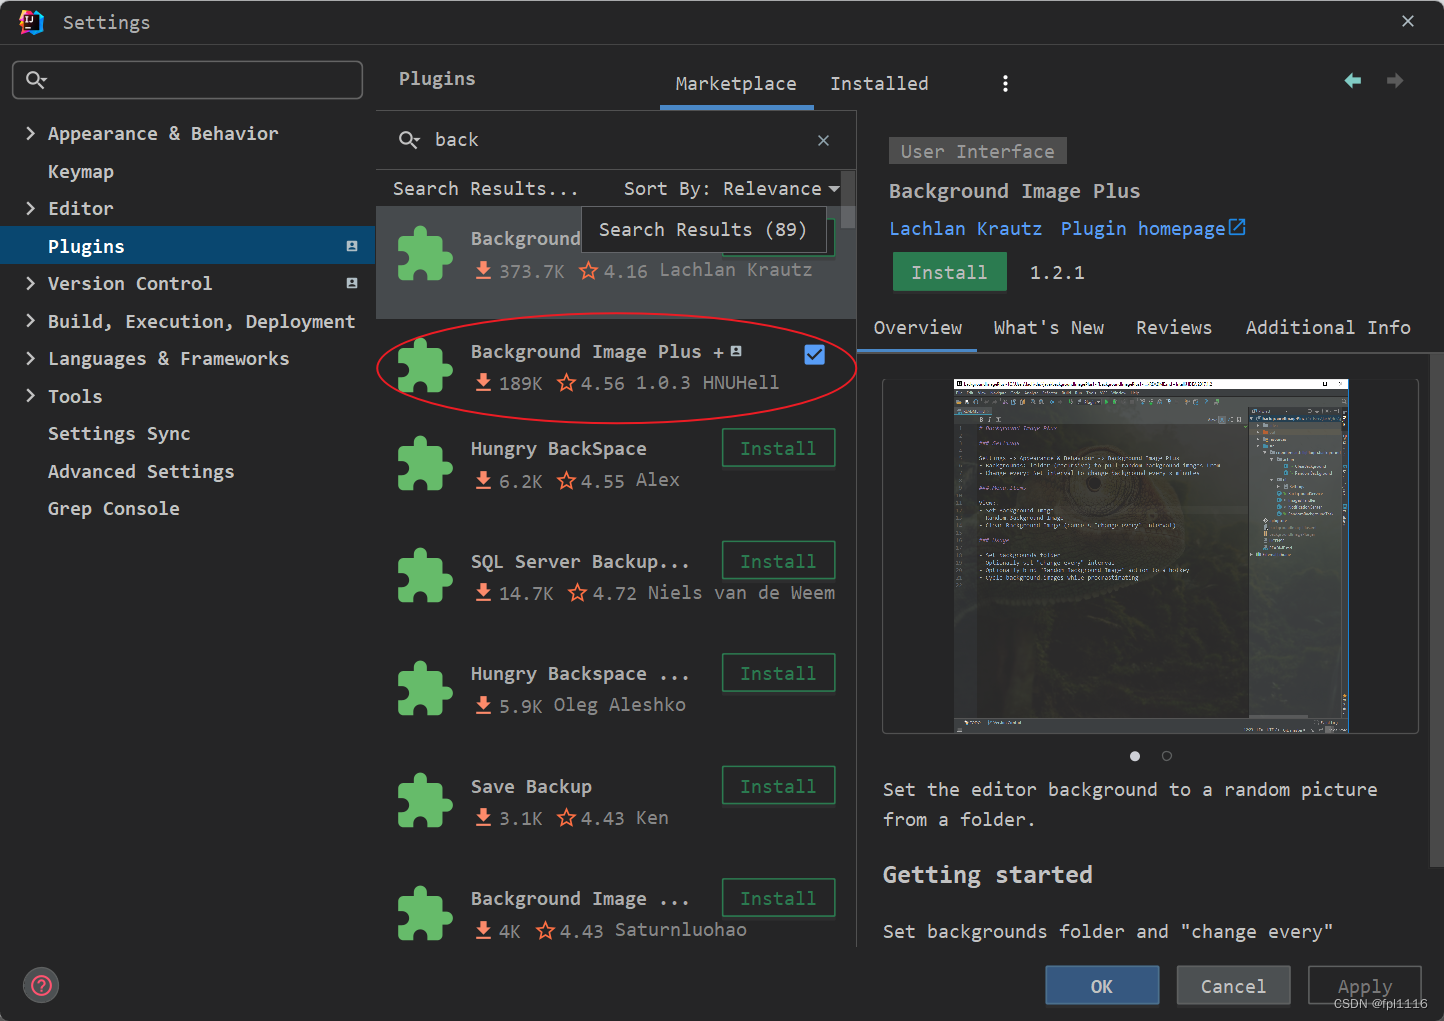Expand the Version Control node
The image size is (1444, 1021).
pos(30,283)
